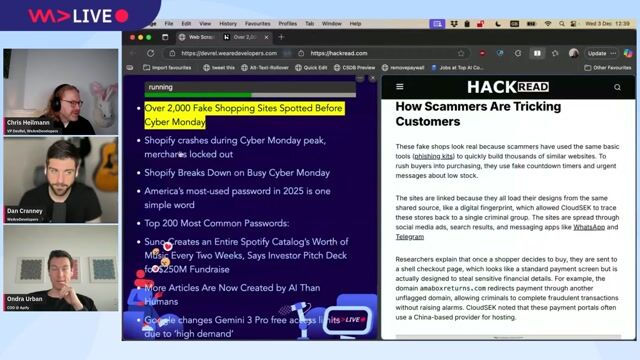The height and width of the screenshot is (360, 640).
Task: Click the browser essentials icon left of split screen
Action: click(518, 53)
